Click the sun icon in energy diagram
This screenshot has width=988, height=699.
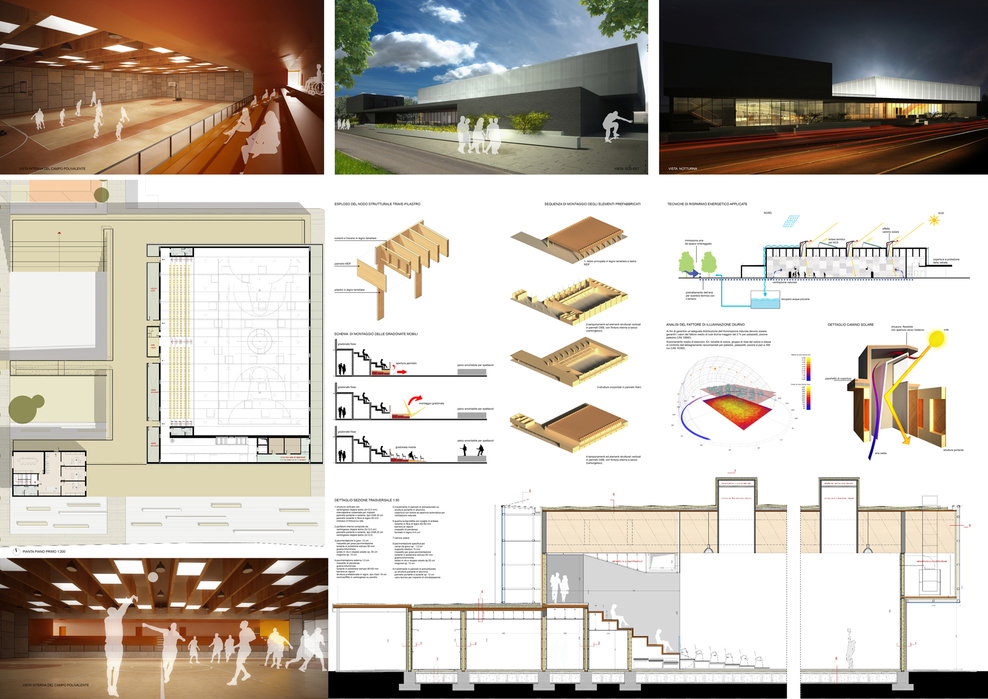pos(933,220)
